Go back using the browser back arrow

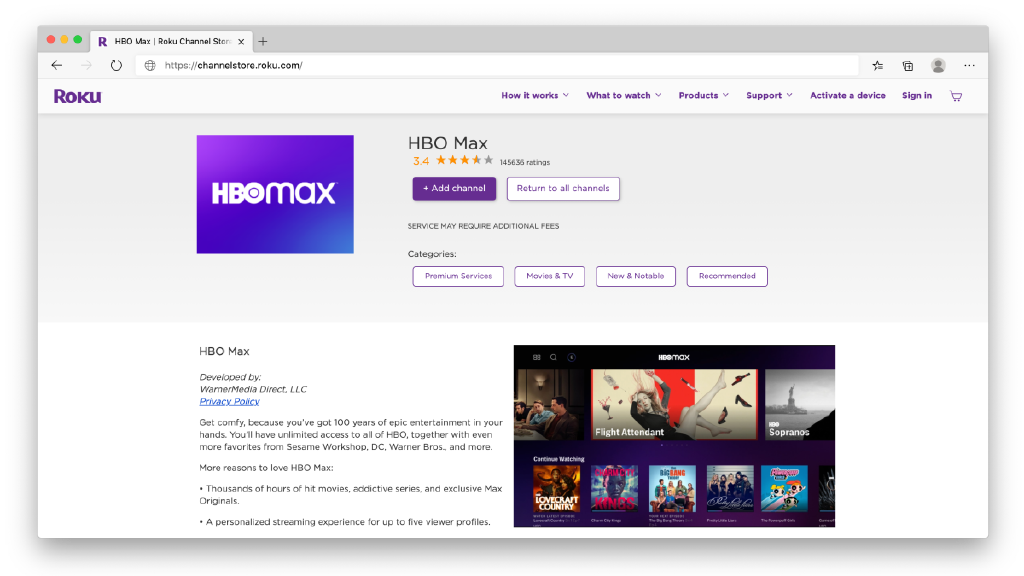point(57,65)
